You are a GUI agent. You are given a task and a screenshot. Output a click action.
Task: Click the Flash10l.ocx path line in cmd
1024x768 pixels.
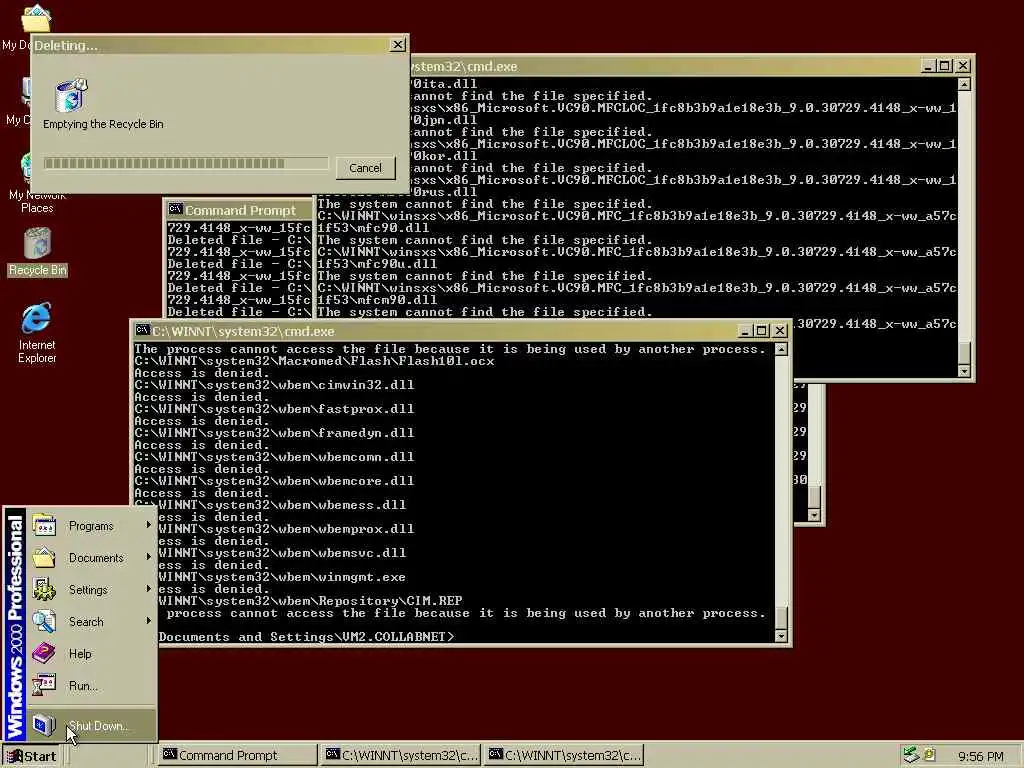(314, 361)
